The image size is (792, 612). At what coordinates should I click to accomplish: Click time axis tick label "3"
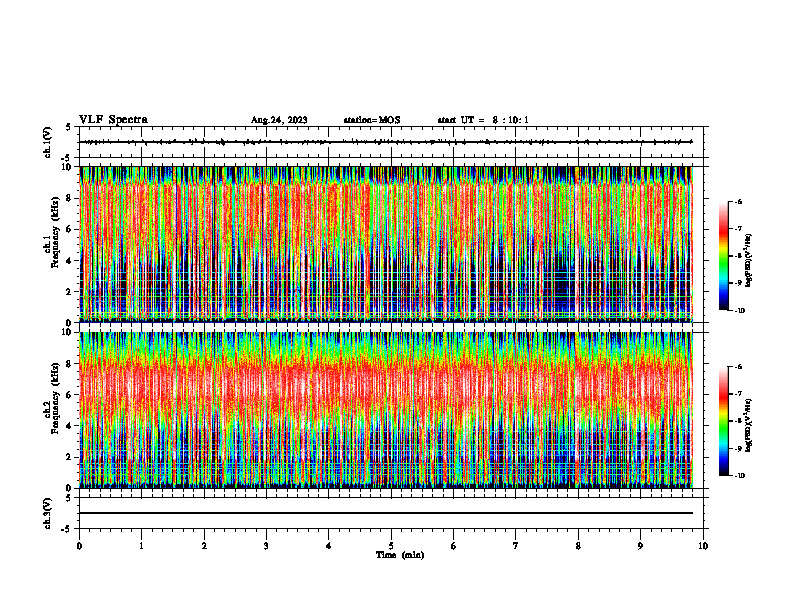[x=266, y=546]
